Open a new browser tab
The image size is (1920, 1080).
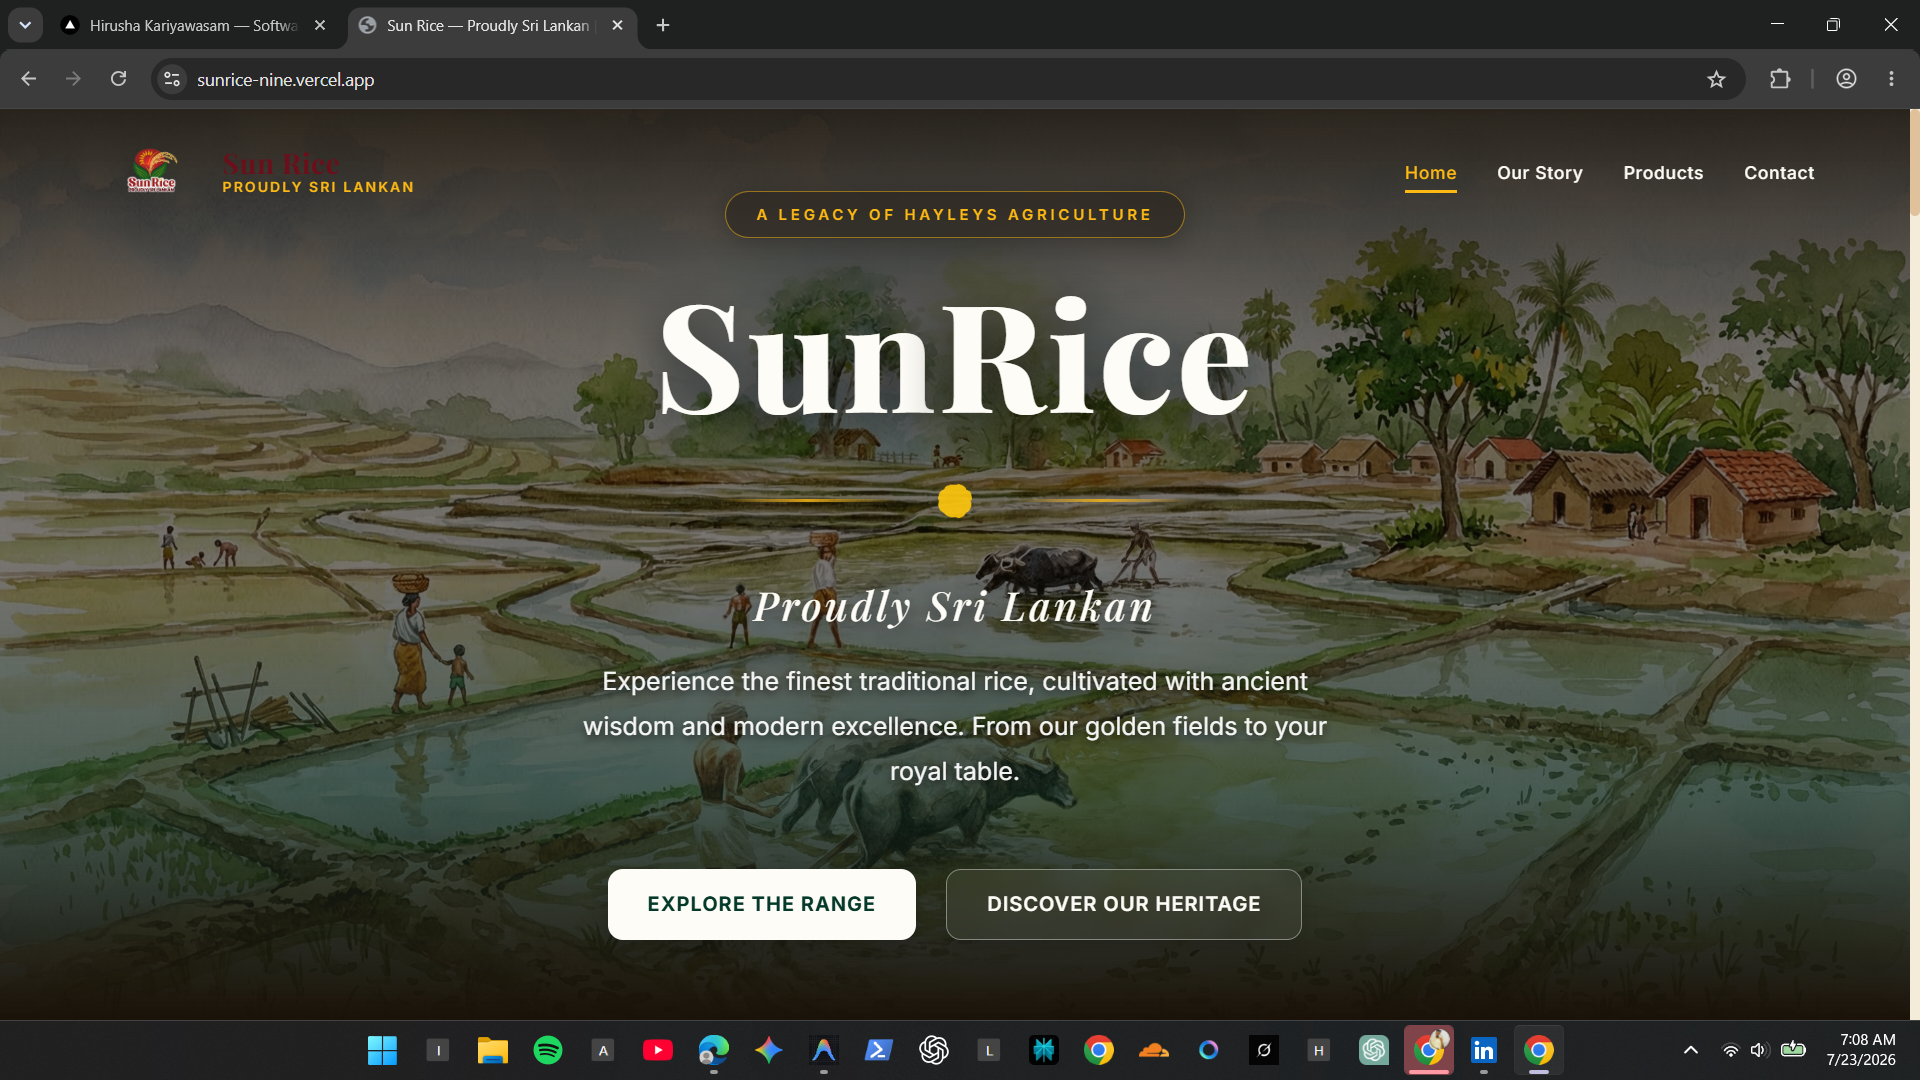pos(663,25)
